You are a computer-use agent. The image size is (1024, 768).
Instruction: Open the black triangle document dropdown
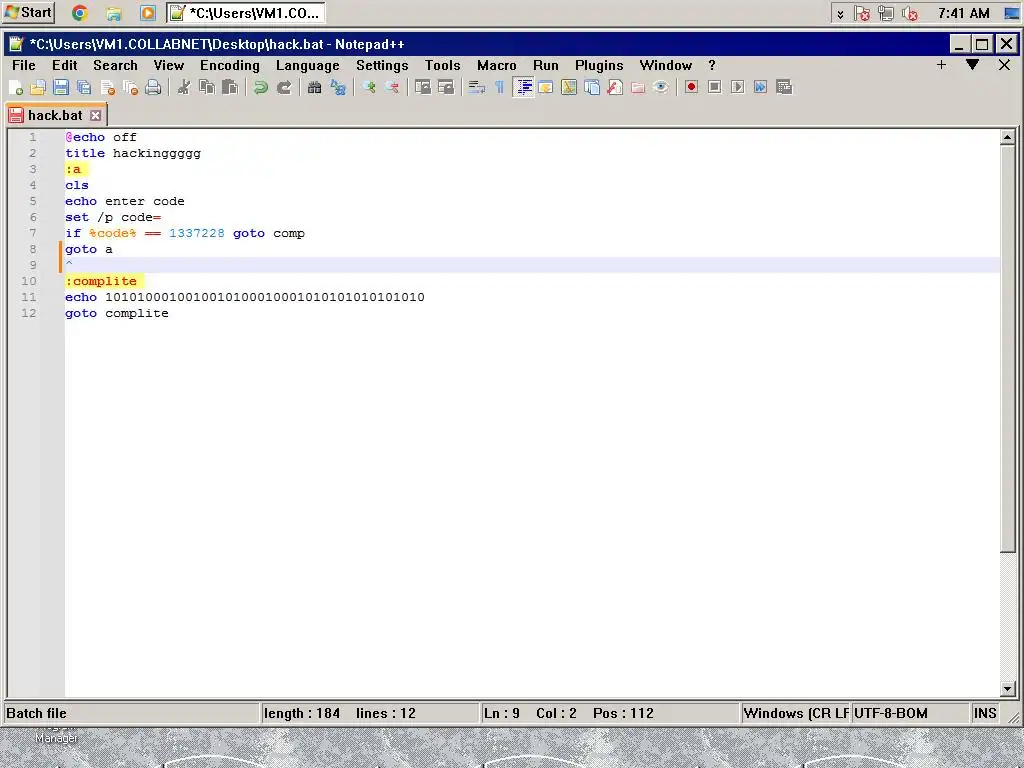[972, 65]
